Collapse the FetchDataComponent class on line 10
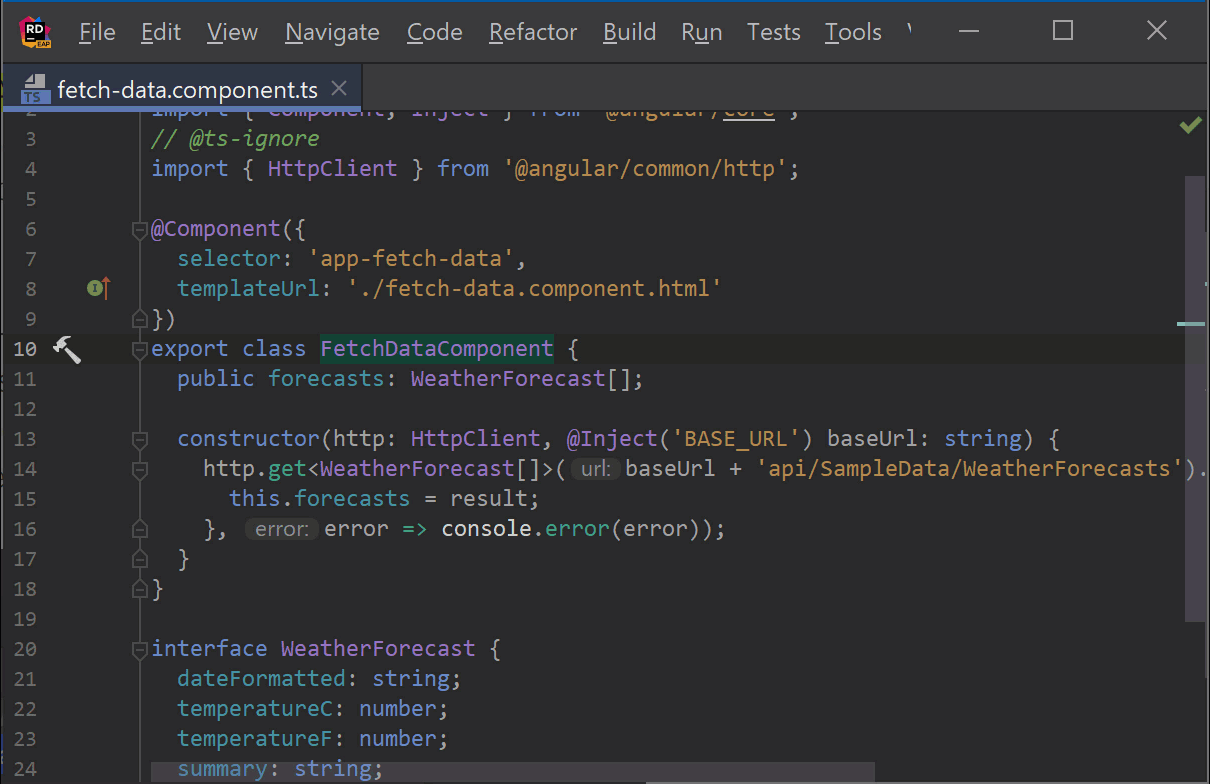This screenshot has width=1210, height=784. [140, 350]
